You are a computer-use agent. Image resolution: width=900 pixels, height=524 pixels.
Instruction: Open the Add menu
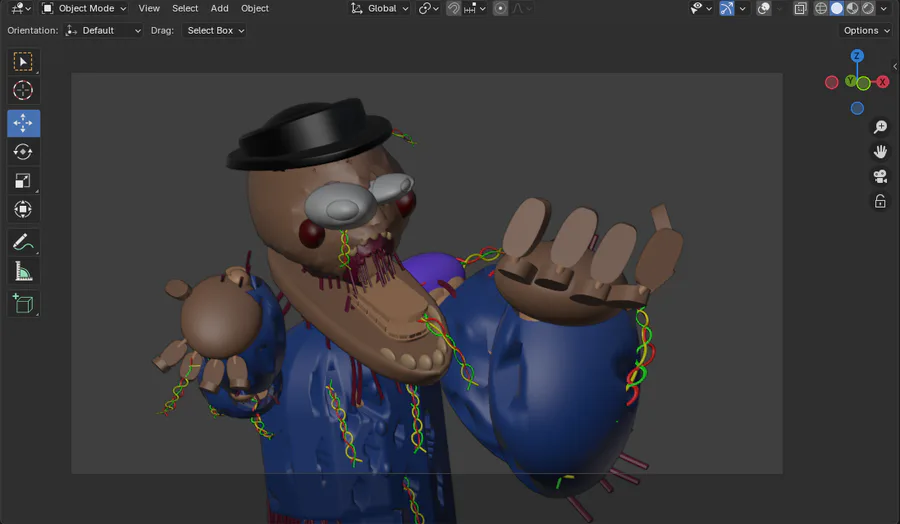[219, 8]
